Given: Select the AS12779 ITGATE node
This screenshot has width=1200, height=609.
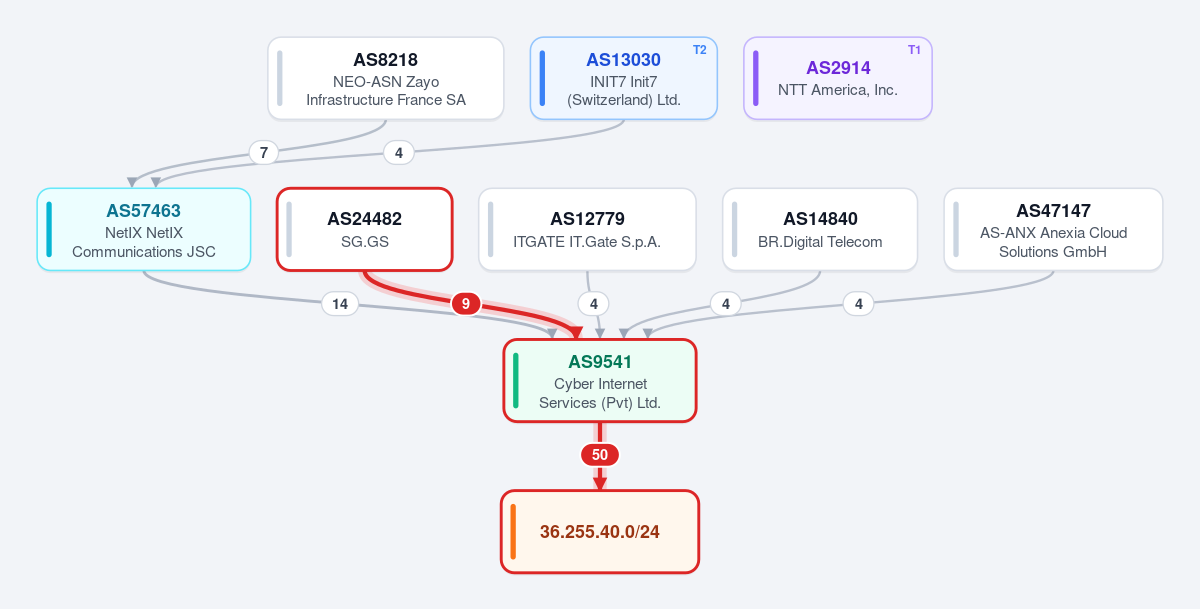Looking at the screenshot, I should (587, 229).
